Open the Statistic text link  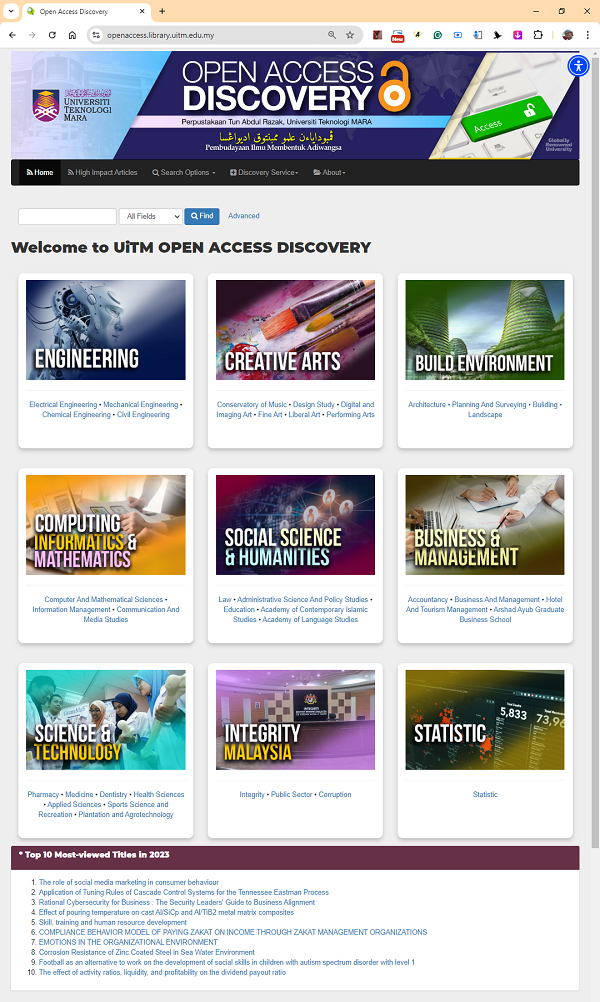click(x=485, y=794)
